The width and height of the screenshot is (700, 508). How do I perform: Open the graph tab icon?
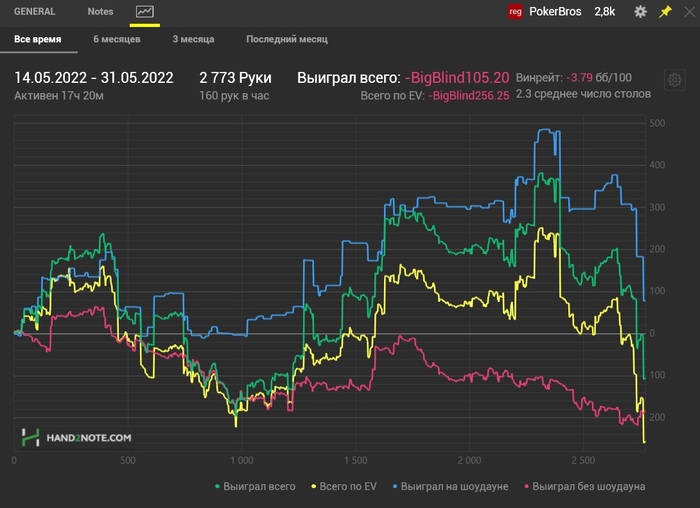coord(145,12)
